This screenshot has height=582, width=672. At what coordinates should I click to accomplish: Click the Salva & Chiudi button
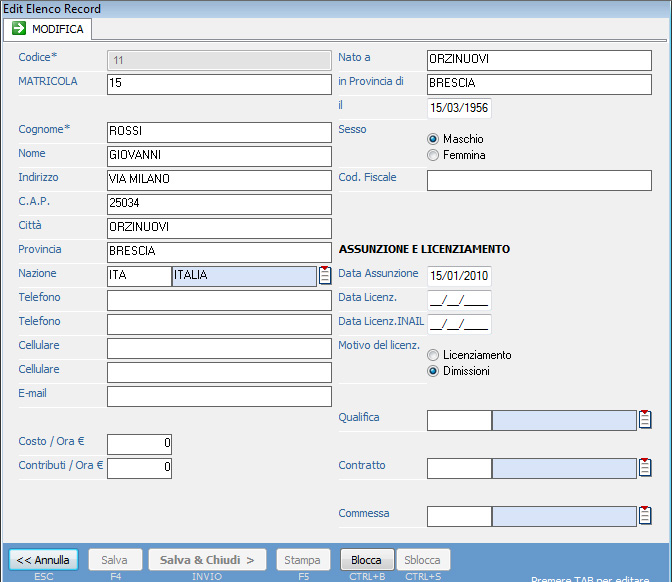point(207,560)
